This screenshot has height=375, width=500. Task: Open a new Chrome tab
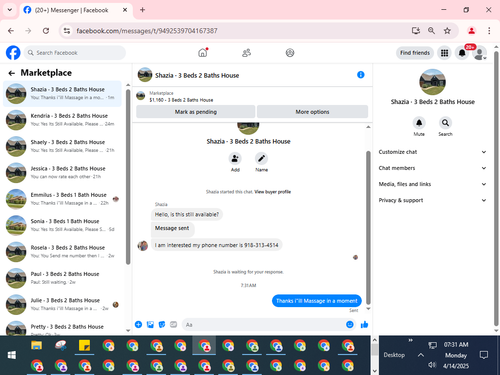point(142,10)
